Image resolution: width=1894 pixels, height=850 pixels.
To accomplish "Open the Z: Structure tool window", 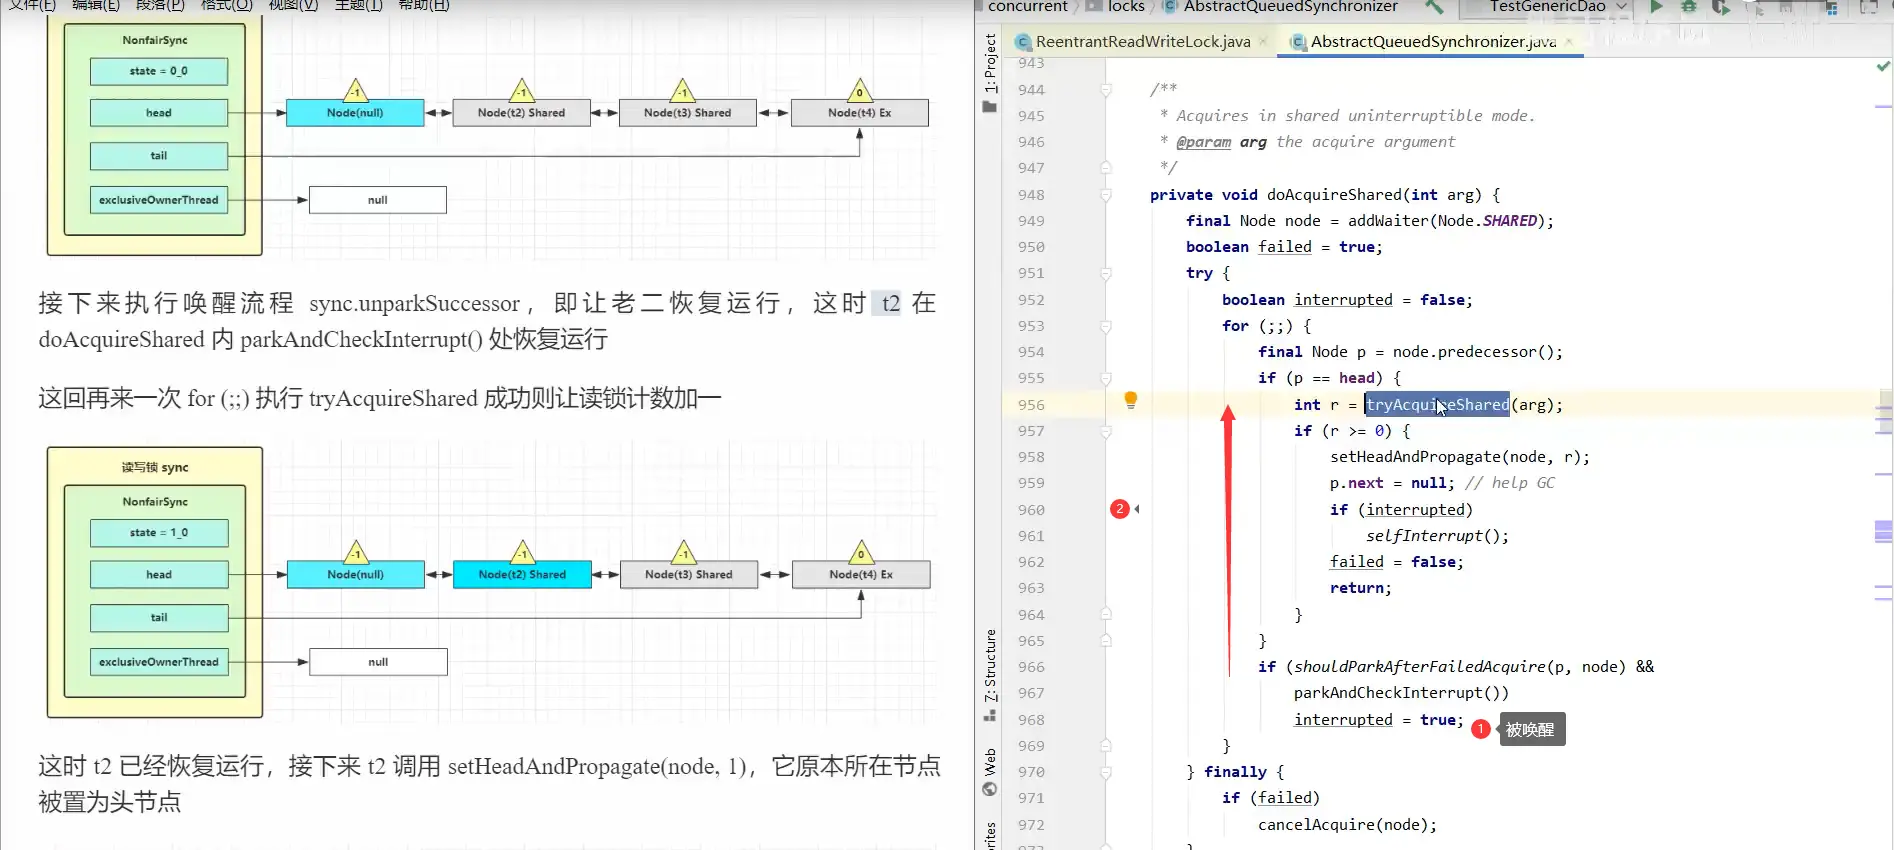I will tap(990, 665).
